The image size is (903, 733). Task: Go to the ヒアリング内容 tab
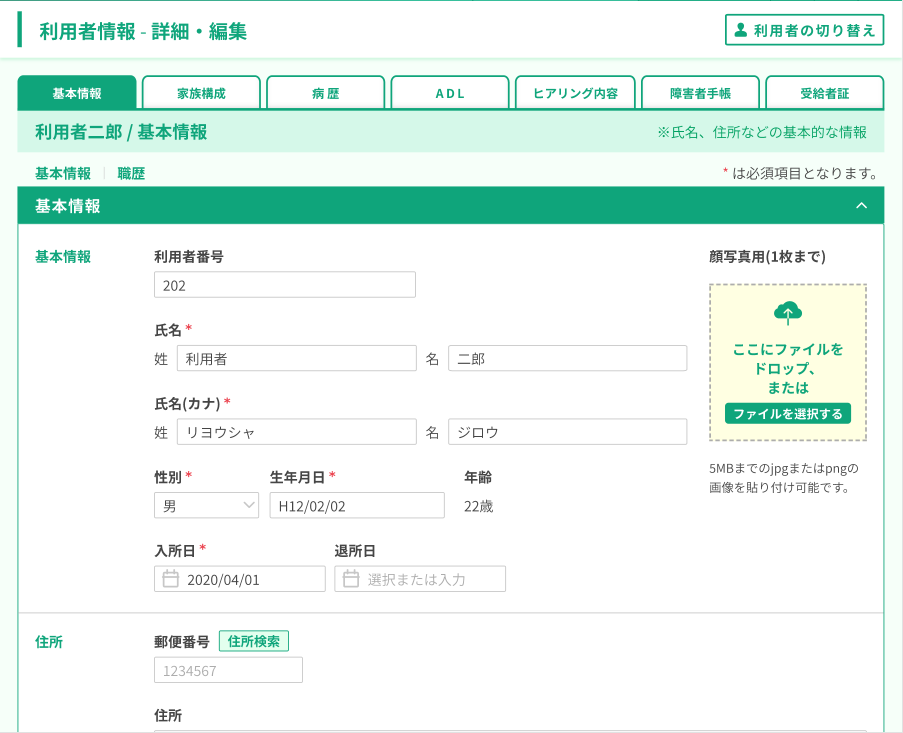point(575,93)
